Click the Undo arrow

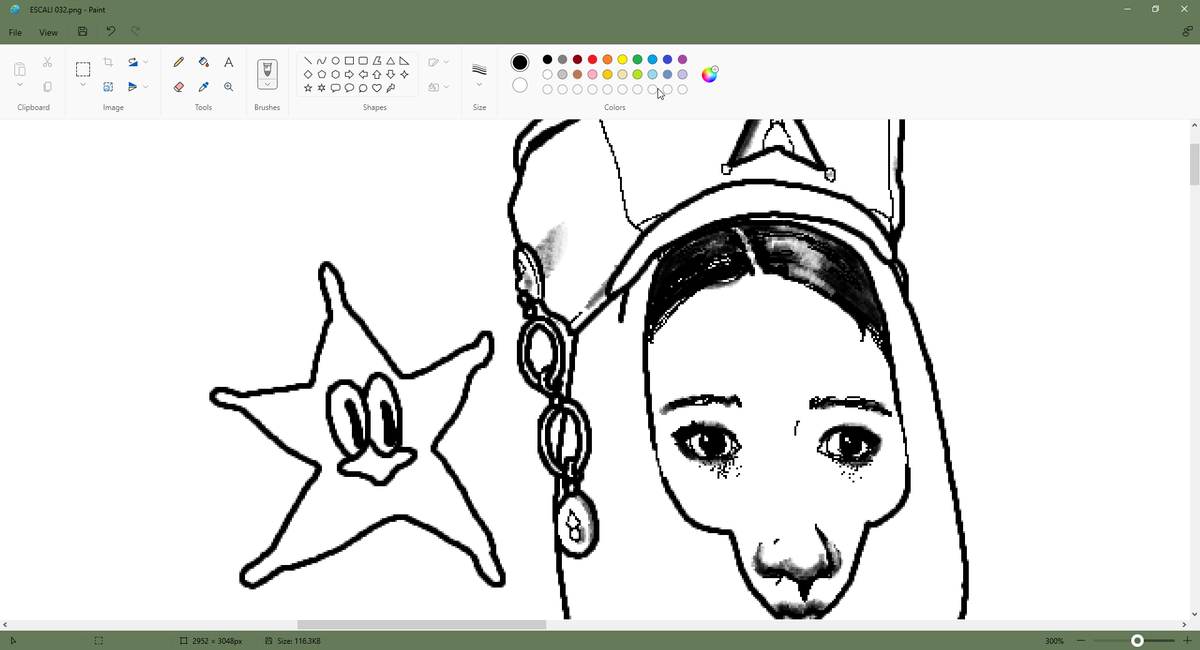coord(110,32)
